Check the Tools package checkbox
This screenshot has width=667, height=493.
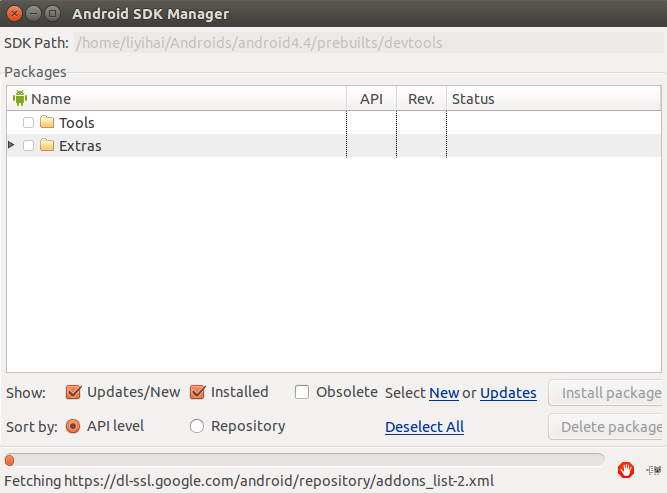pos(29,123)
